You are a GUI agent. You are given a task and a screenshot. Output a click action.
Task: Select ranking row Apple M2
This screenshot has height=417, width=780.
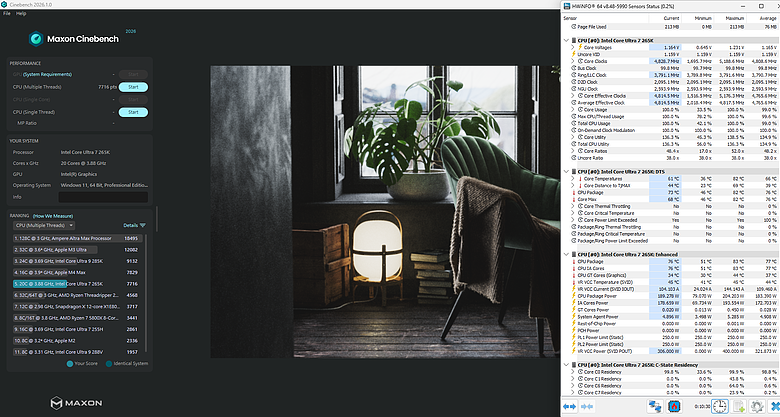tap(77, 341)
